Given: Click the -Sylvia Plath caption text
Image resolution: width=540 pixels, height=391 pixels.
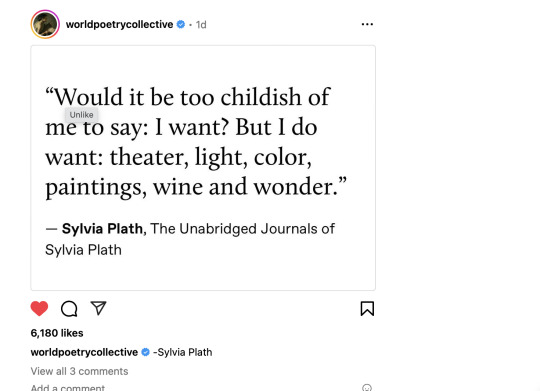Looking at the screenshot, I should coord(183,352).
